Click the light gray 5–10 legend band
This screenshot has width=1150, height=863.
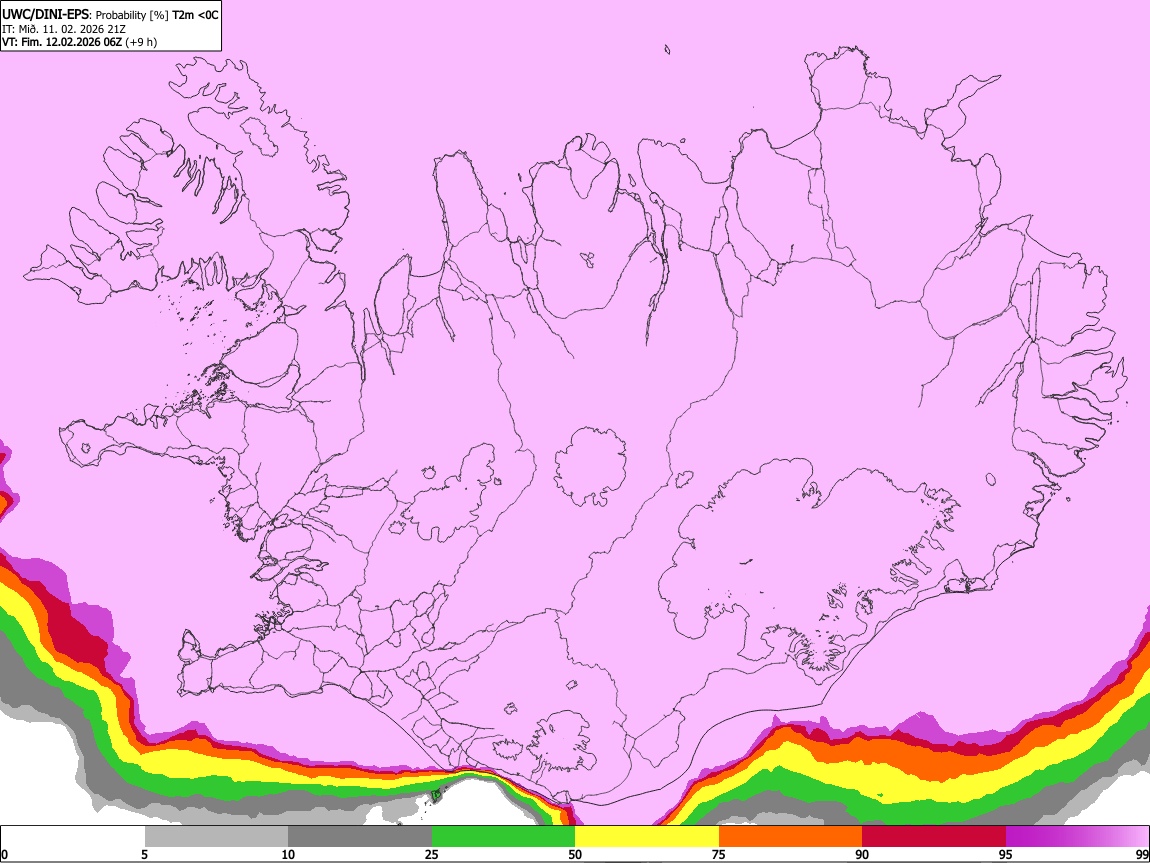click(x=216, y=836)
